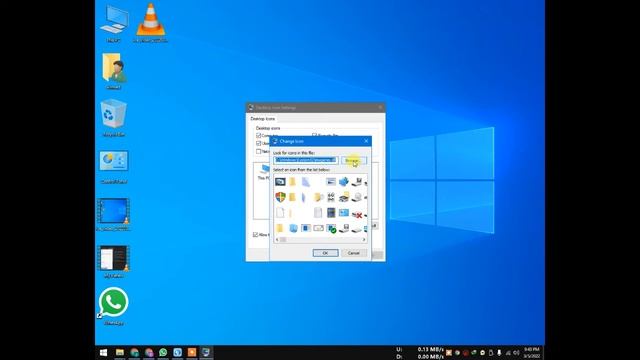Click the This PC desktop icon
The image size is (640, 360).
coord(113,24)
